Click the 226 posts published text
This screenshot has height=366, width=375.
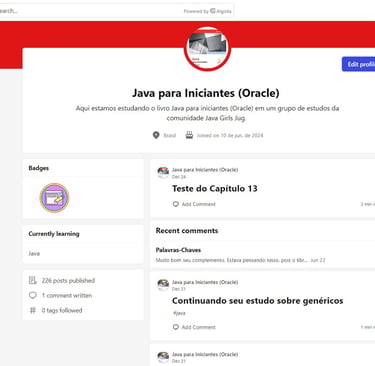tap(68, 280)
